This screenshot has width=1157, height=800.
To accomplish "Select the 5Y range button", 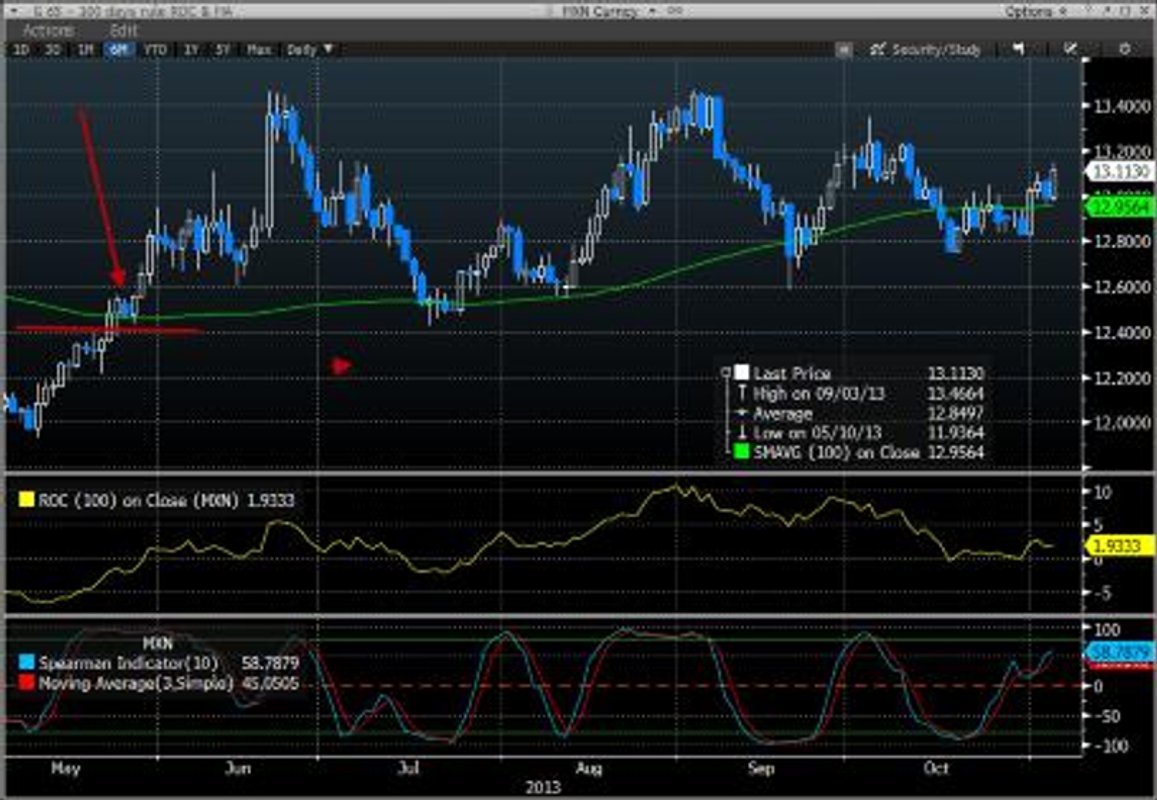I will pyautogui.click(x=223, y=49).
